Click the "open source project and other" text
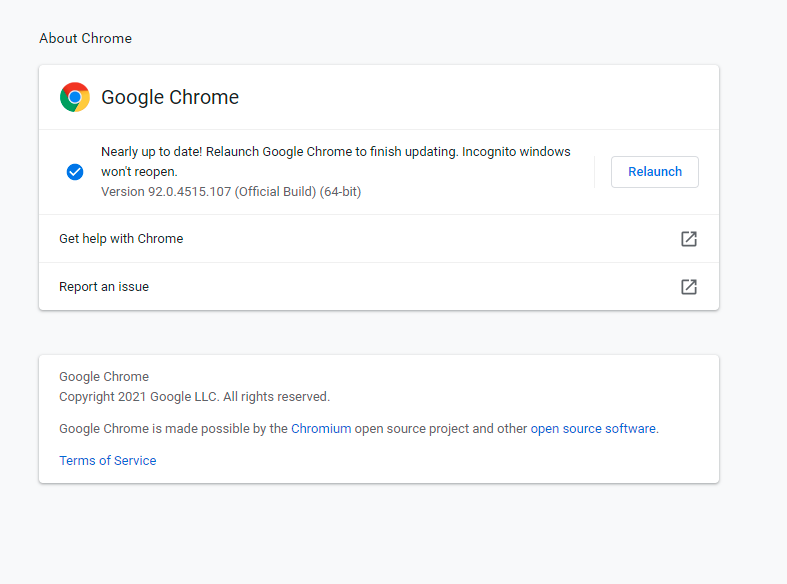The height and width of the screenshot is (584, 787). click(441, 428)
